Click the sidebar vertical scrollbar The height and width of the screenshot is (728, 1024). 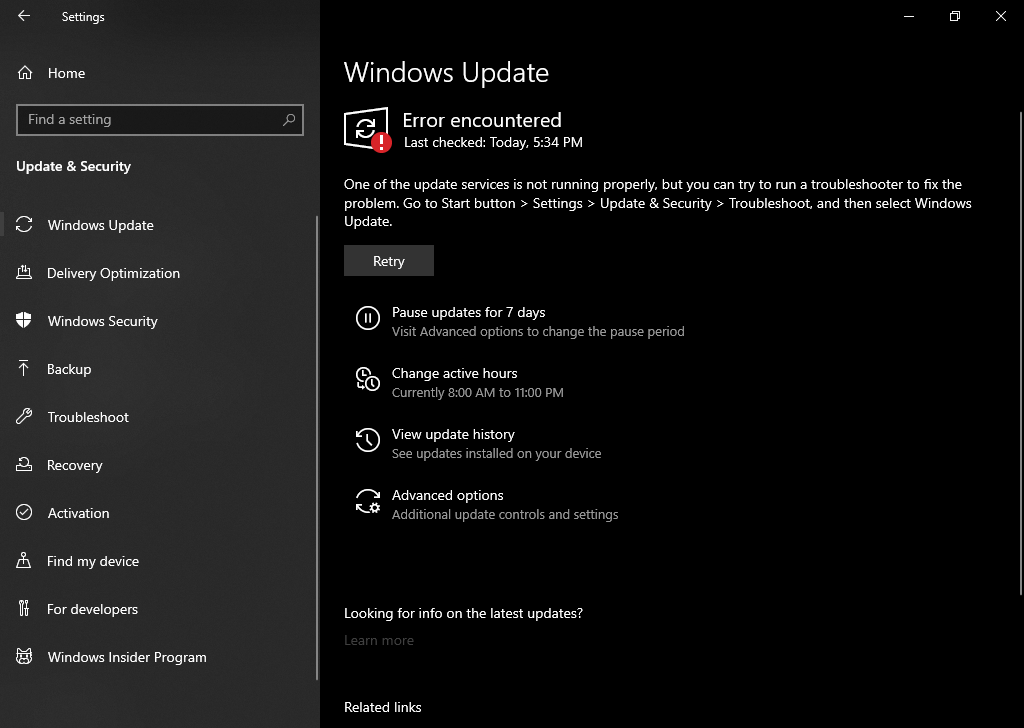[x=317, y=448]
